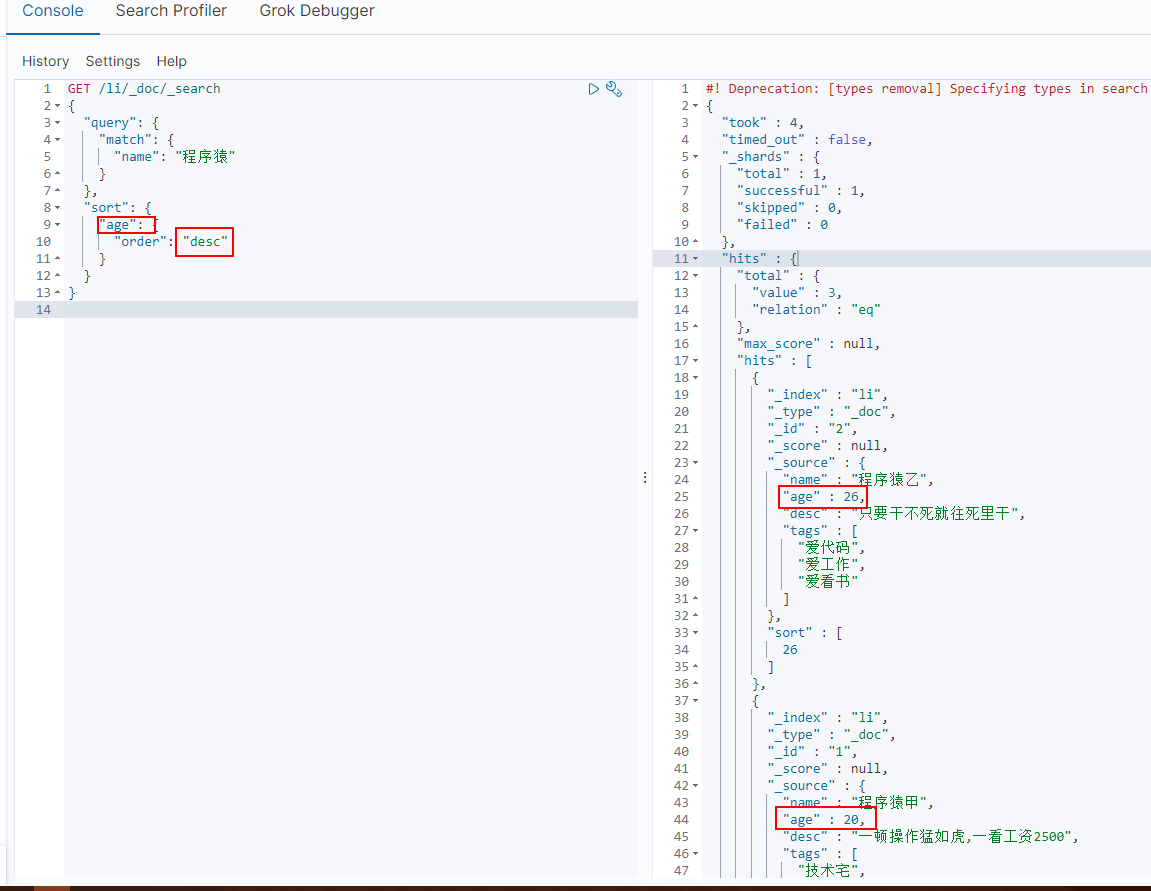Click "value" : 3 in the response
This screenshot has width=1151, height=891.
point(796,293)
